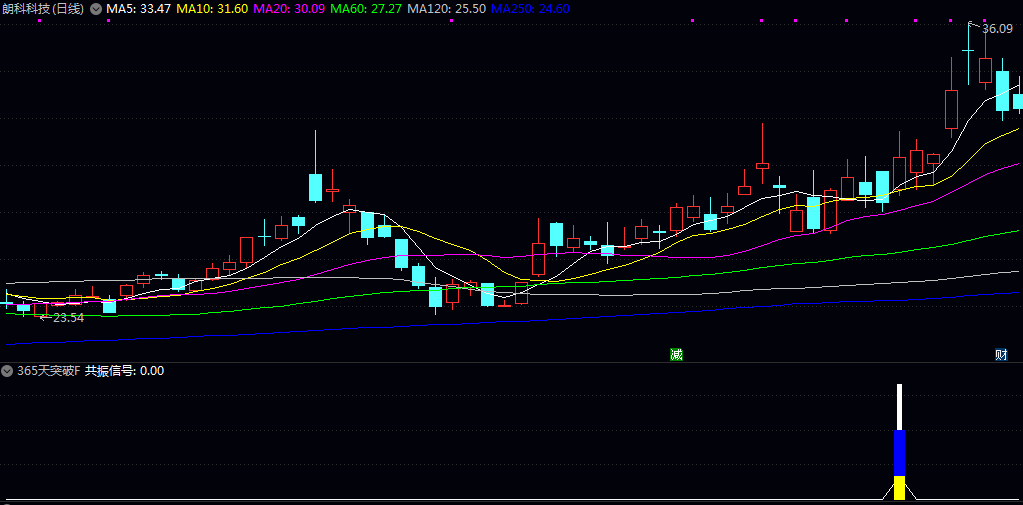Viewport: 1023px width, 505px height.
Task: Click the MA120: 25.50 label
Action: coord(446,9)
